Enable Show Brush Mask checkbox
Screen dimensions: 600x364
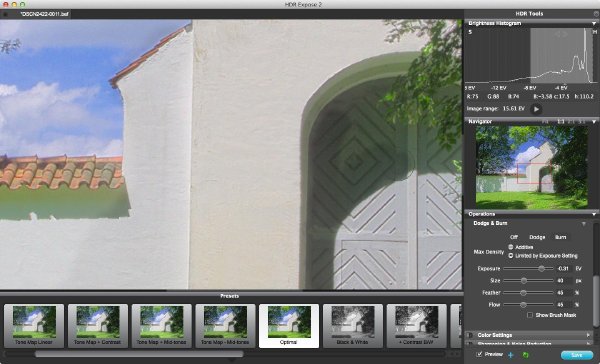(x=530, y=315)
